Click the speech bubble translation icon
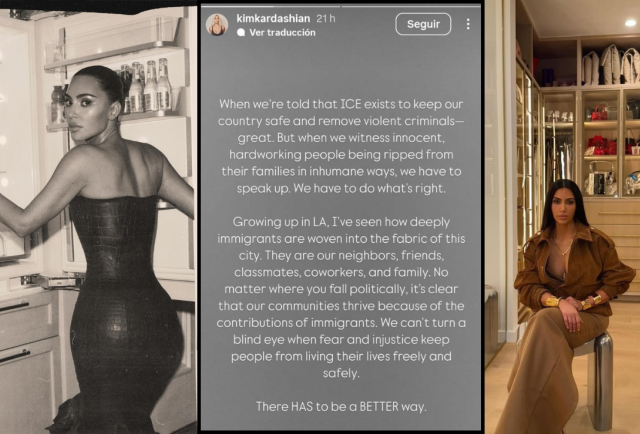 tap(241, 32)
